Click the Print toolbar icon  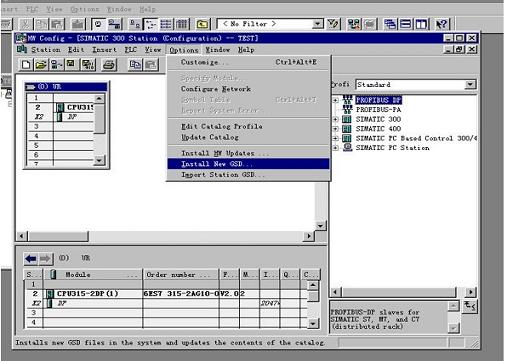click(x=109, y=64)
